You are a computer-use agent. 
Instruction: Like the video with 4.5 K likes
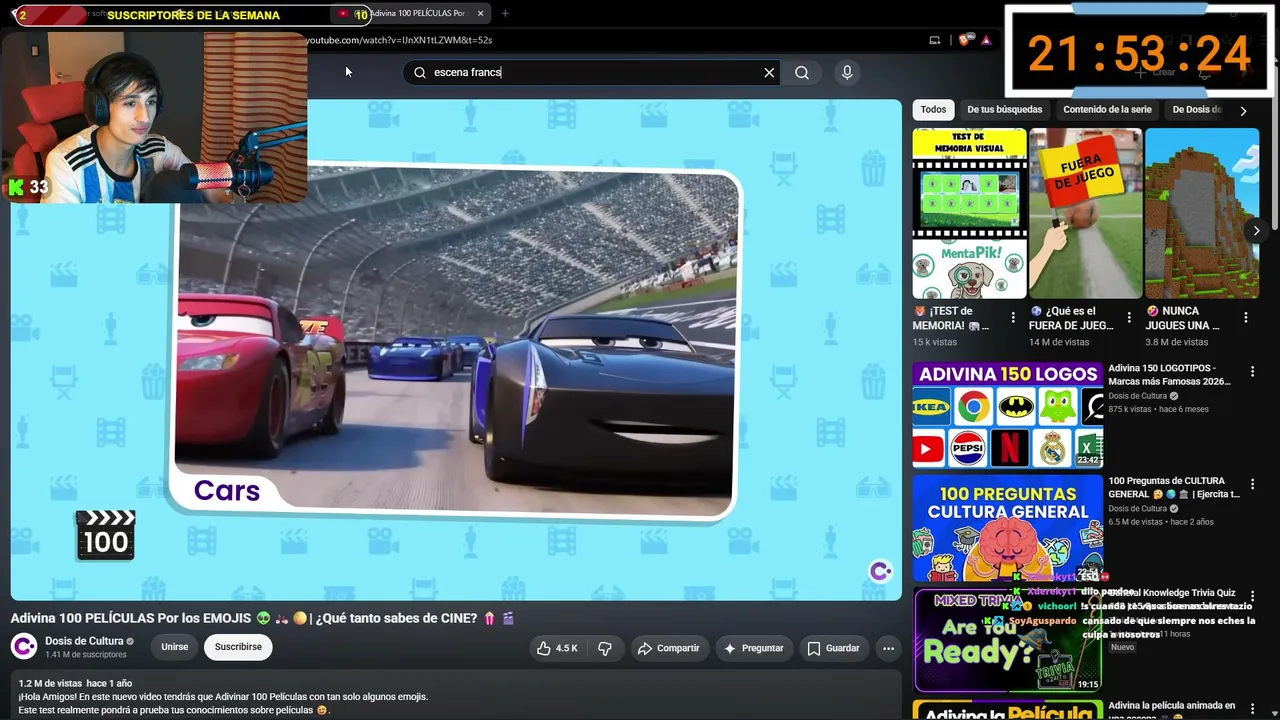pyautogui.click(x=557, y=648)
